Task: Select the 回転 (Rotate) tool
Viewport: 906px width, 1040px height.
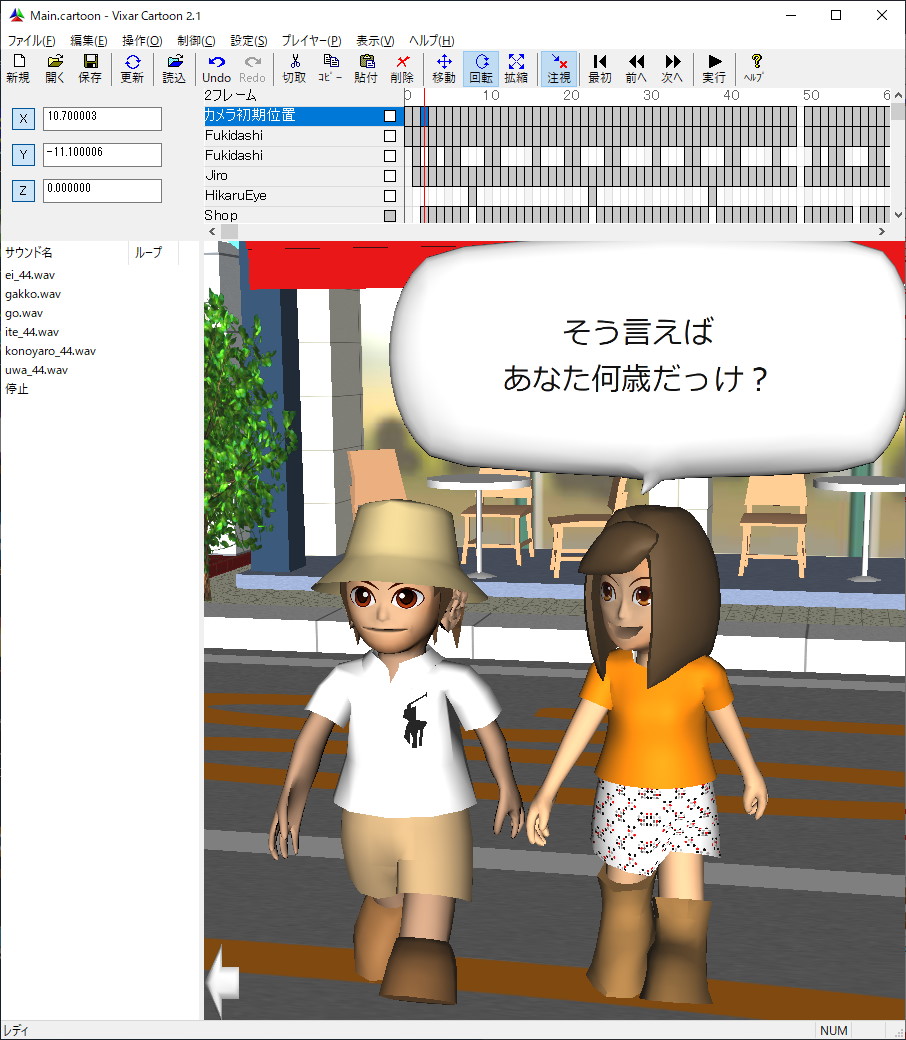Action: pyautogui.click(x=481, y=68)
